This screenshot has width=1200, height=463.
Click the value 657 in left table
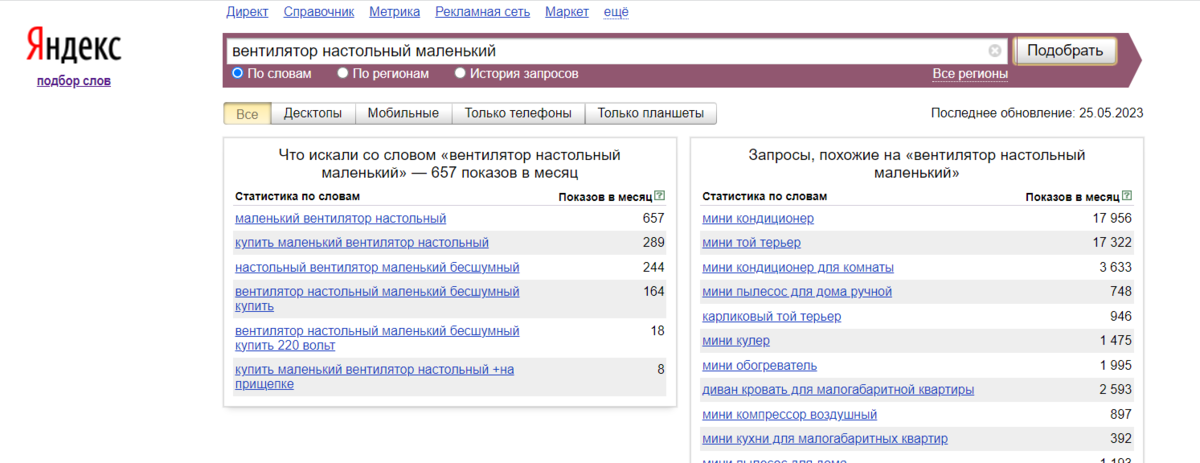point(653,218)
